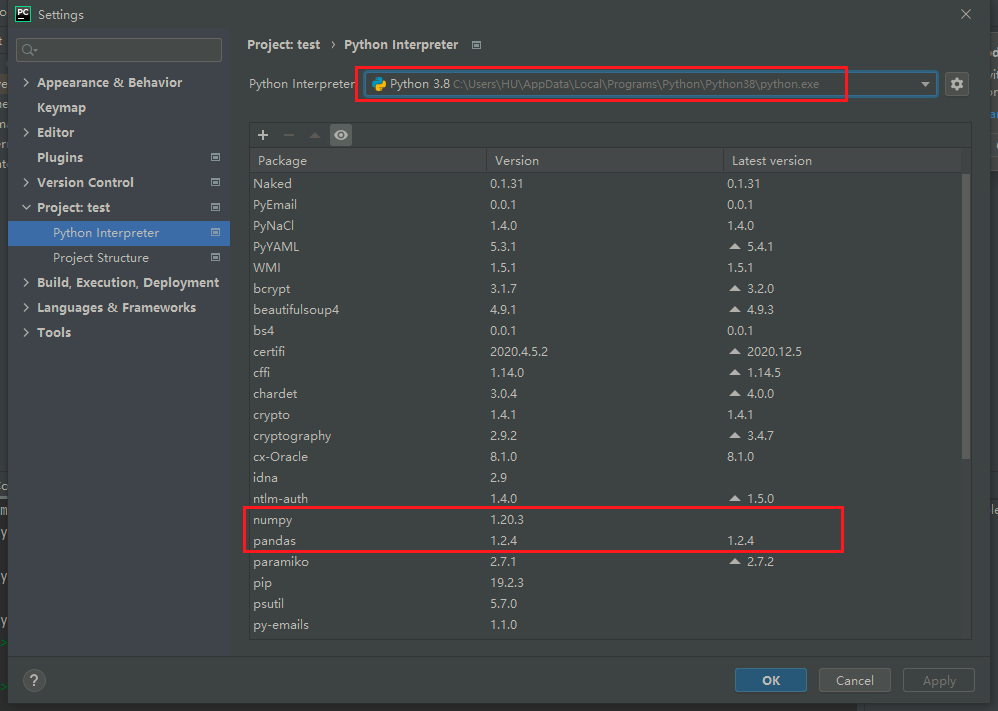Select the numpy package row
Viewport: 998px width, 711px height.
(x=605, y=519)
